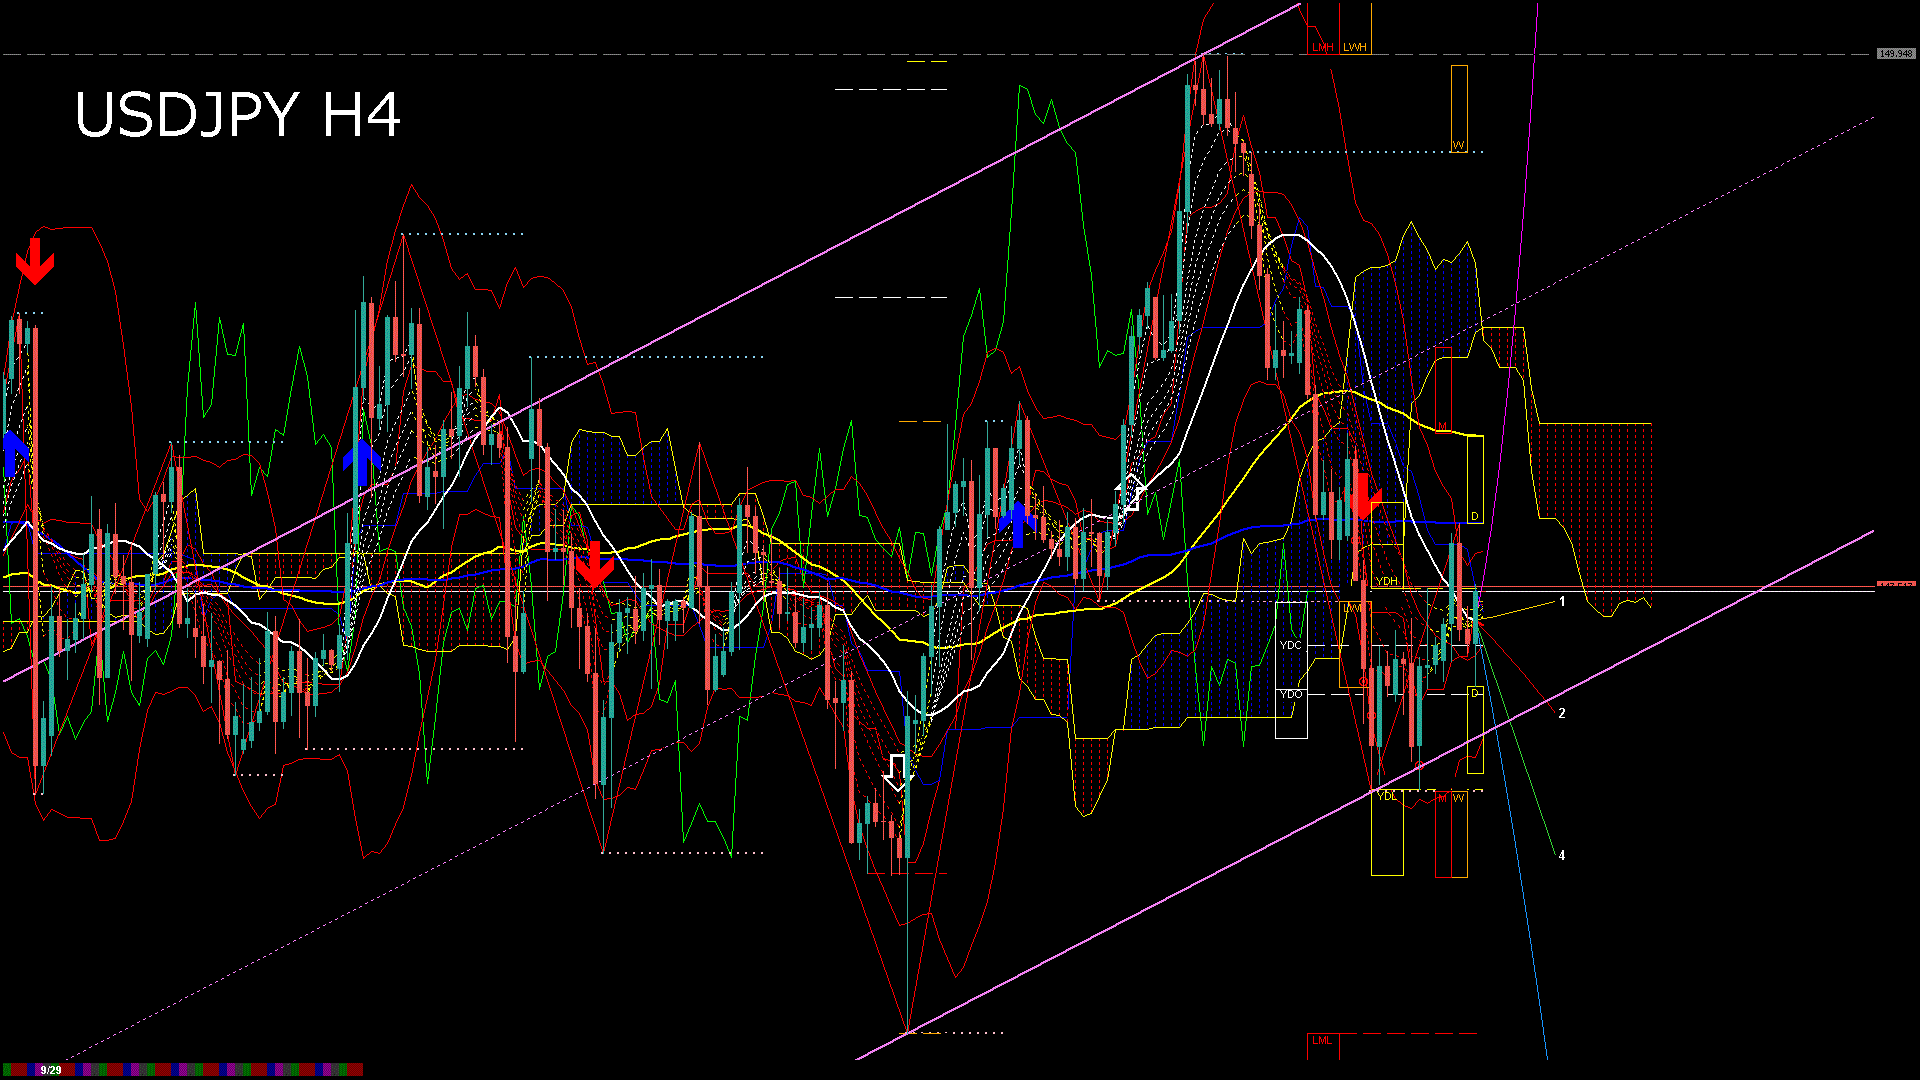
Task: Click the 9/29 date marker
Action: point(50,1070)
